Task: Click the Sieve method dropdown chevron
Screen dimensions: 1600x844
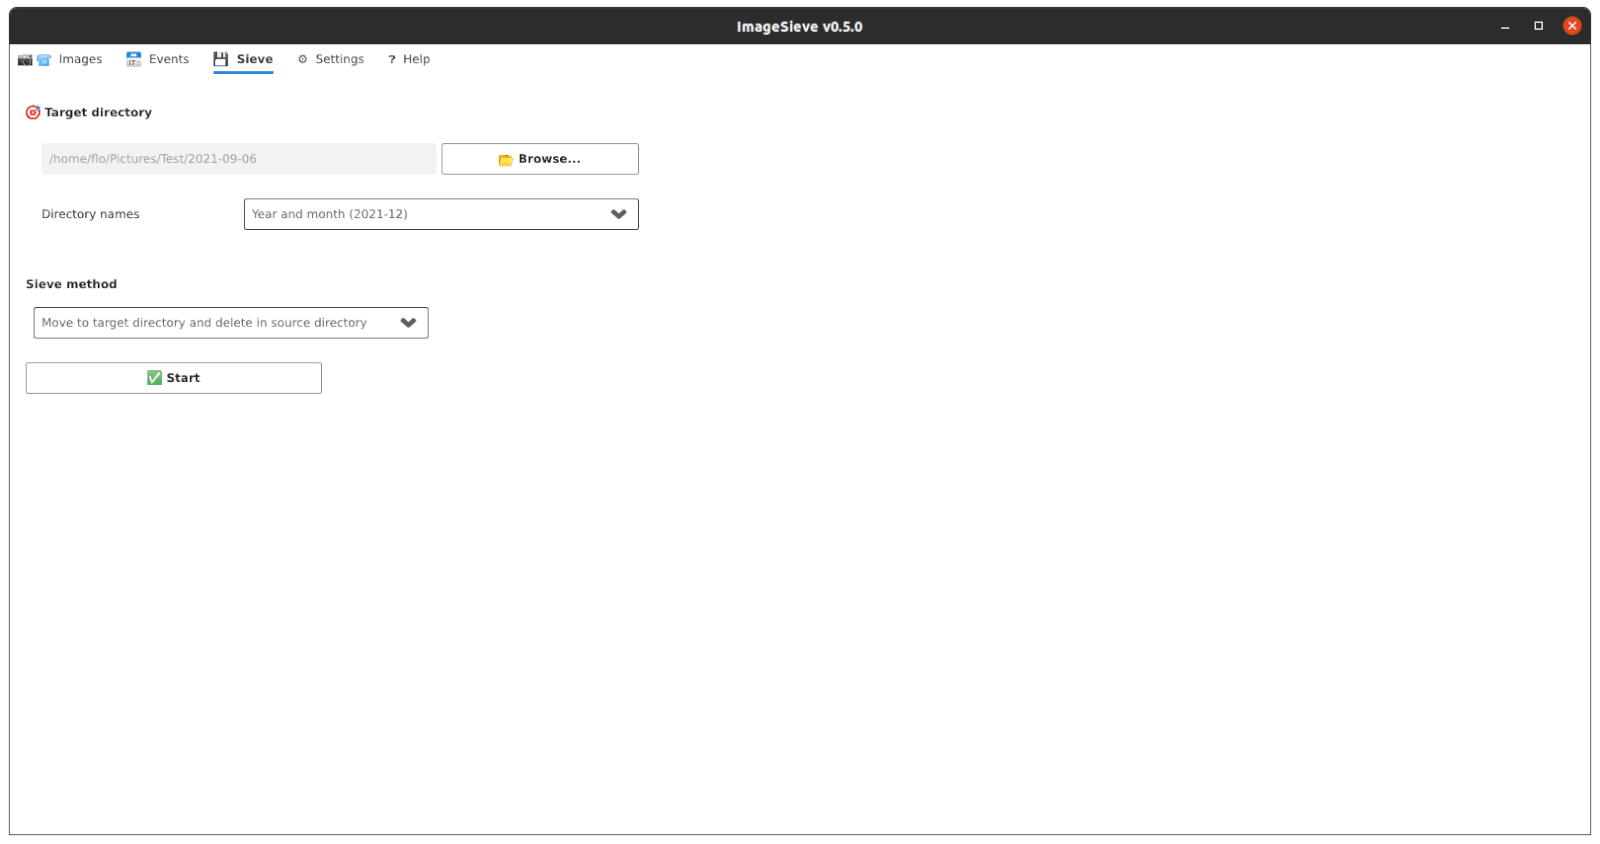Action: [408, 323]
